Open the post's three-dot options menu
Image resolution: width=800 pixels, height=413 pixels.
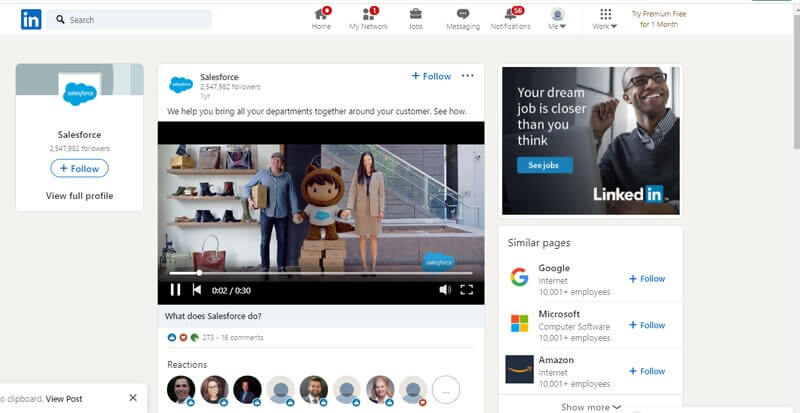tap(467, 76)
